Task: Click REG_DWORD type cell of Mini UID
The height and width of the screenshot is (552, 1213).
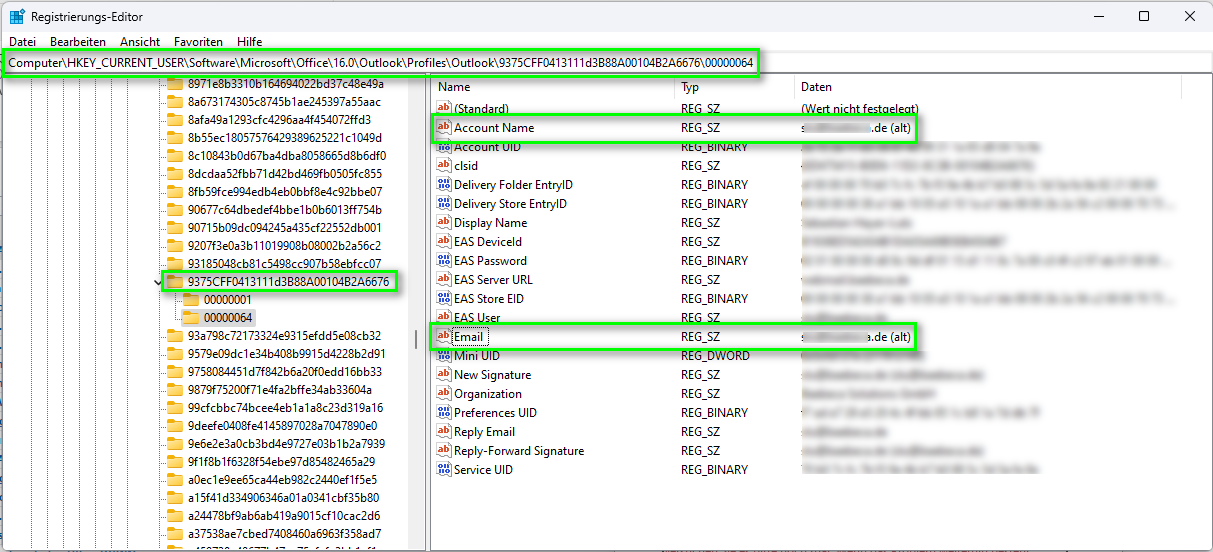Action: (x=715, y=356)
